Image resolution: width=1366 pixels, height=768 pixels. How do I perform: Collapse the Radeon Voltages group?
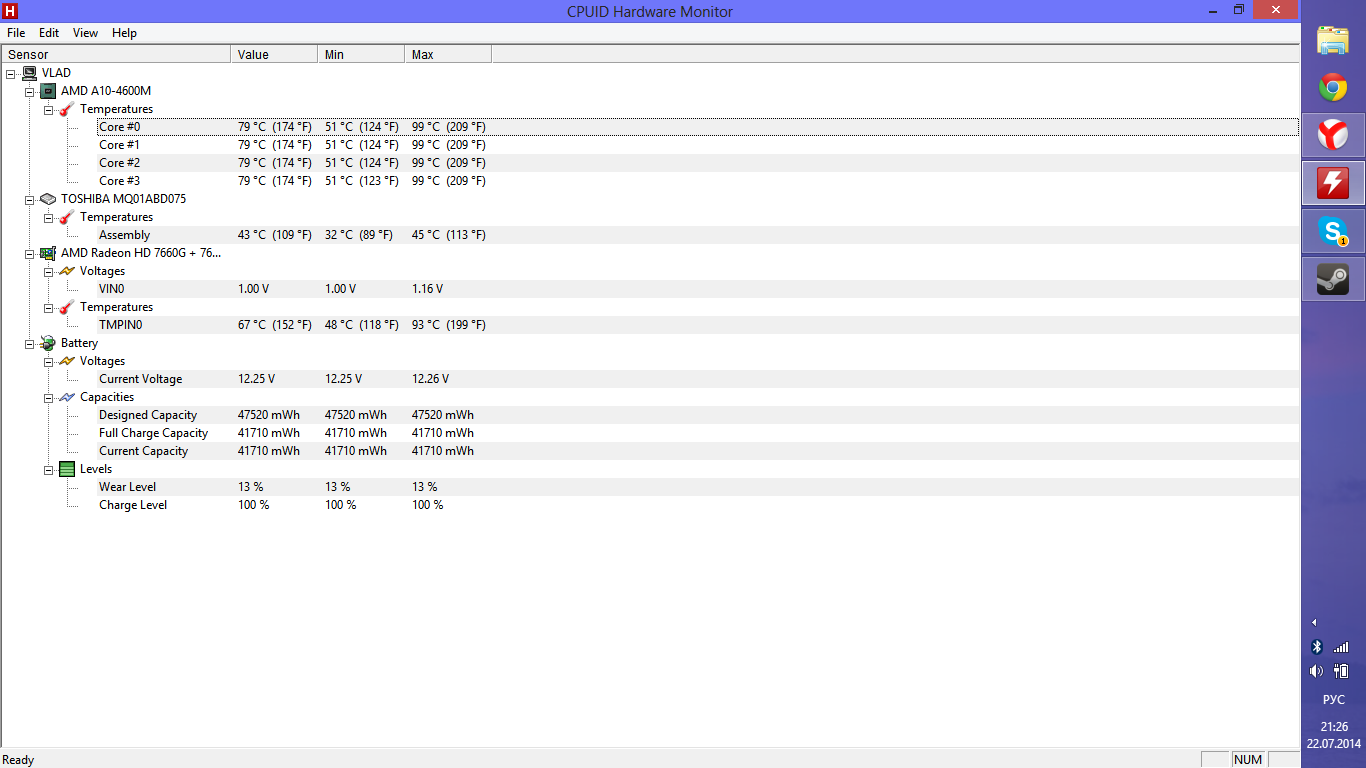[48, 271]
